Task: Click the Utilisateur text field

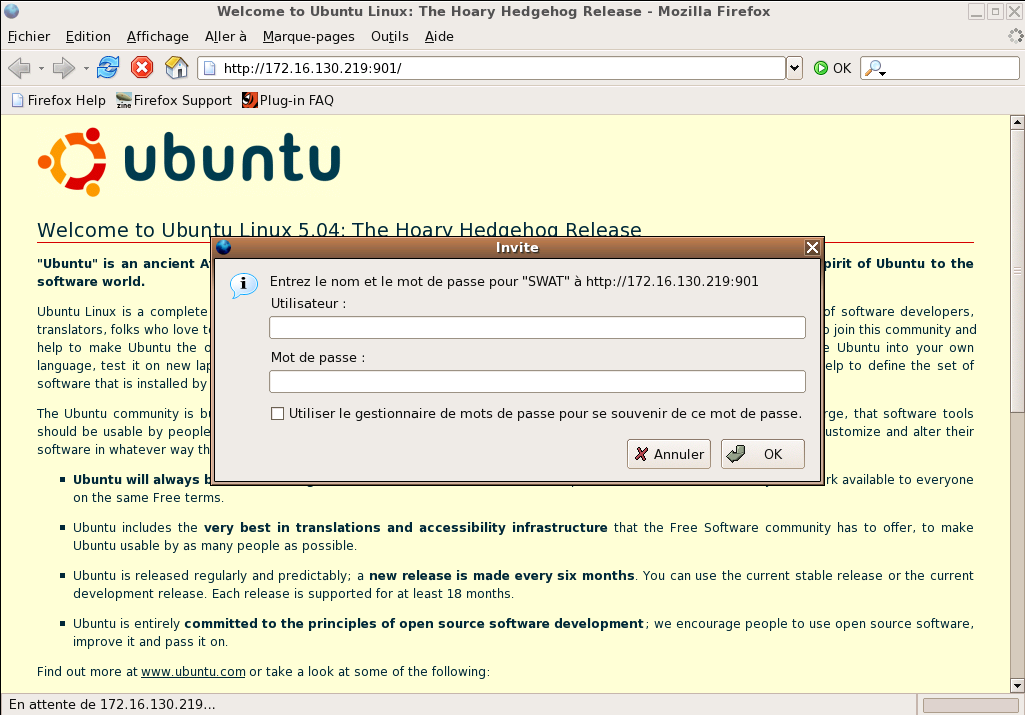Action: pyautogui.click(x=537, y=327)
